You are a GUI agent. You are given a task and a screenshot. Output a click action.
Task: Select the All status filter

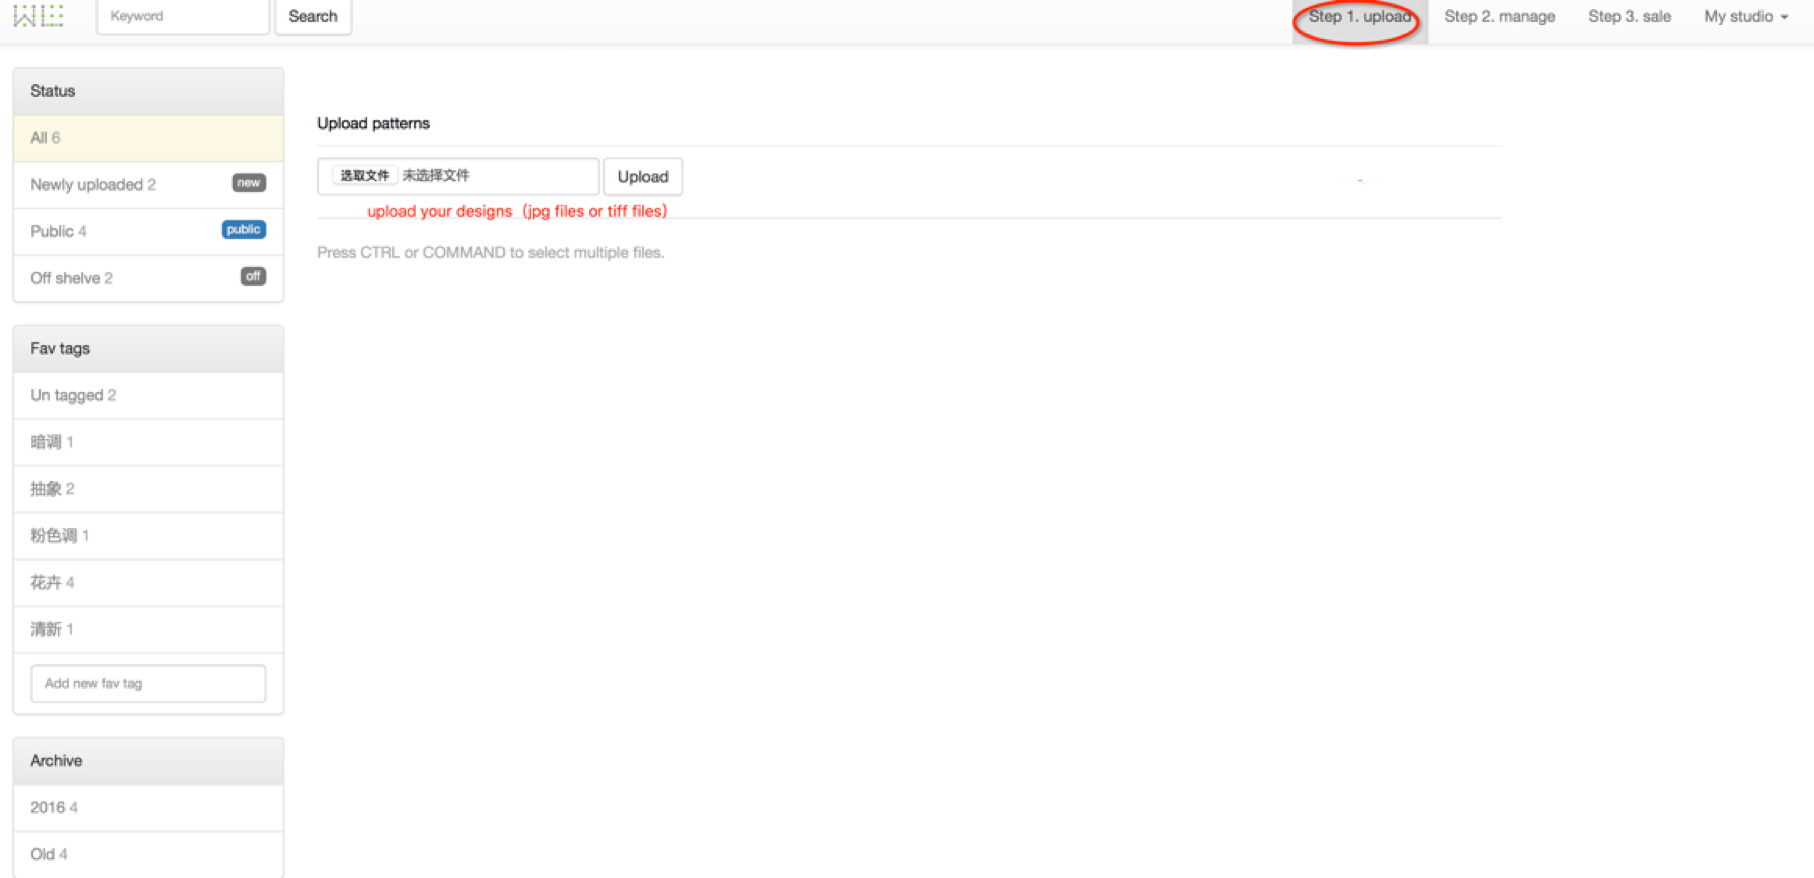pos(45,138)
